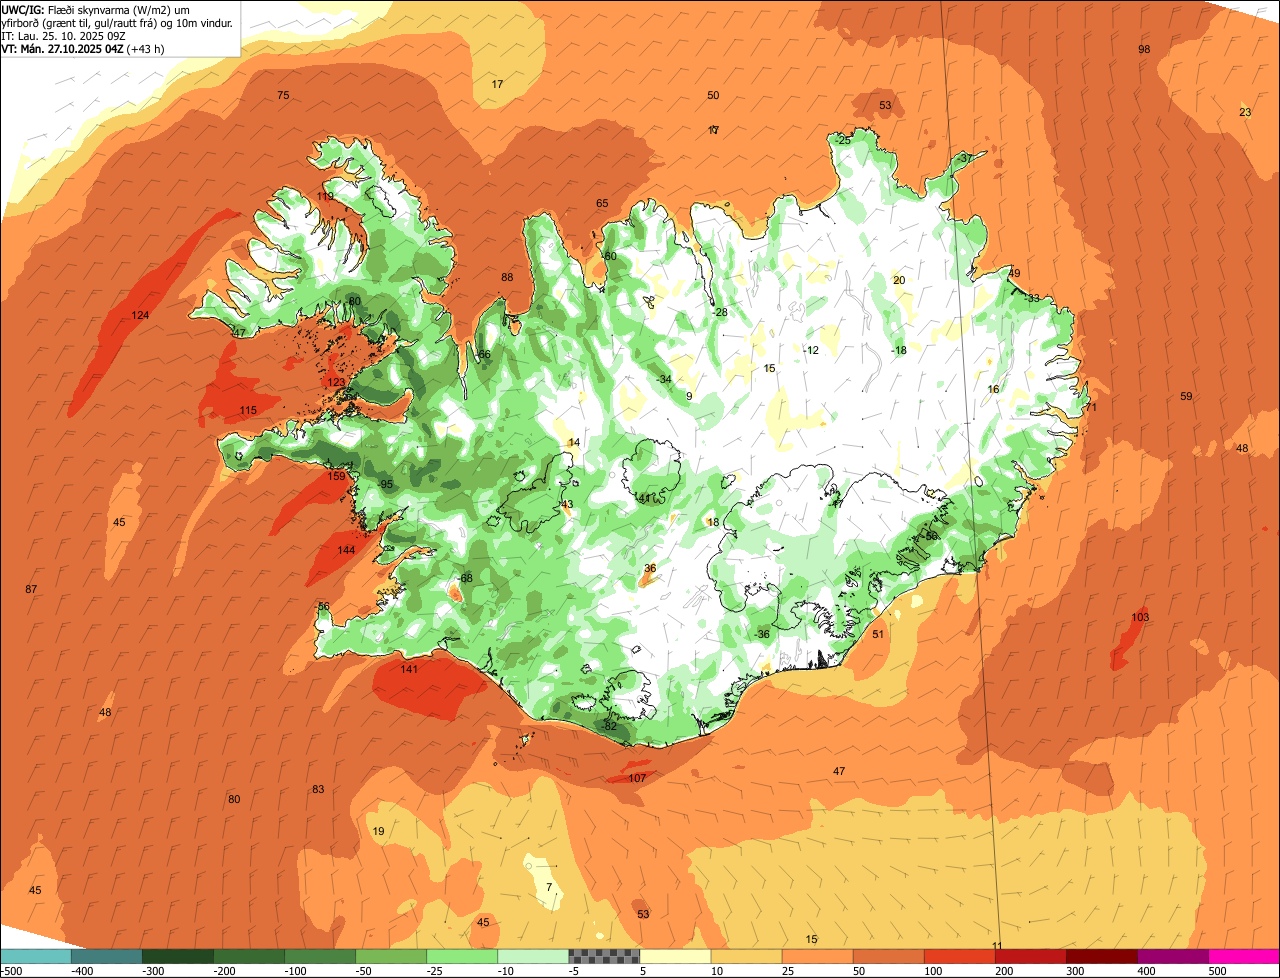The image size is (1280, 978).
Task: Click the green -100 to -50 legend swatch
Action: click(x=320, y=956)
